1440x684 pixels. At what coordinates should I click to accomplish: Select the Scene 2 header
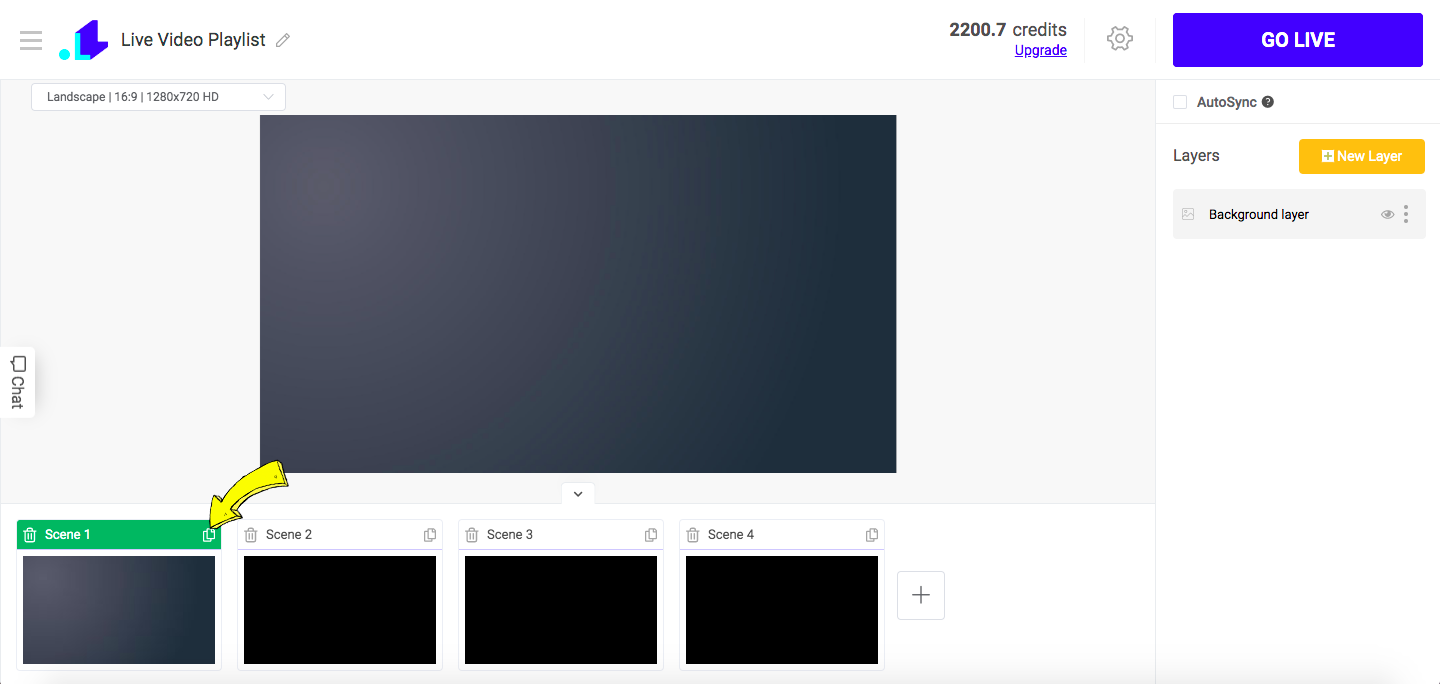(x=340, y=535)
